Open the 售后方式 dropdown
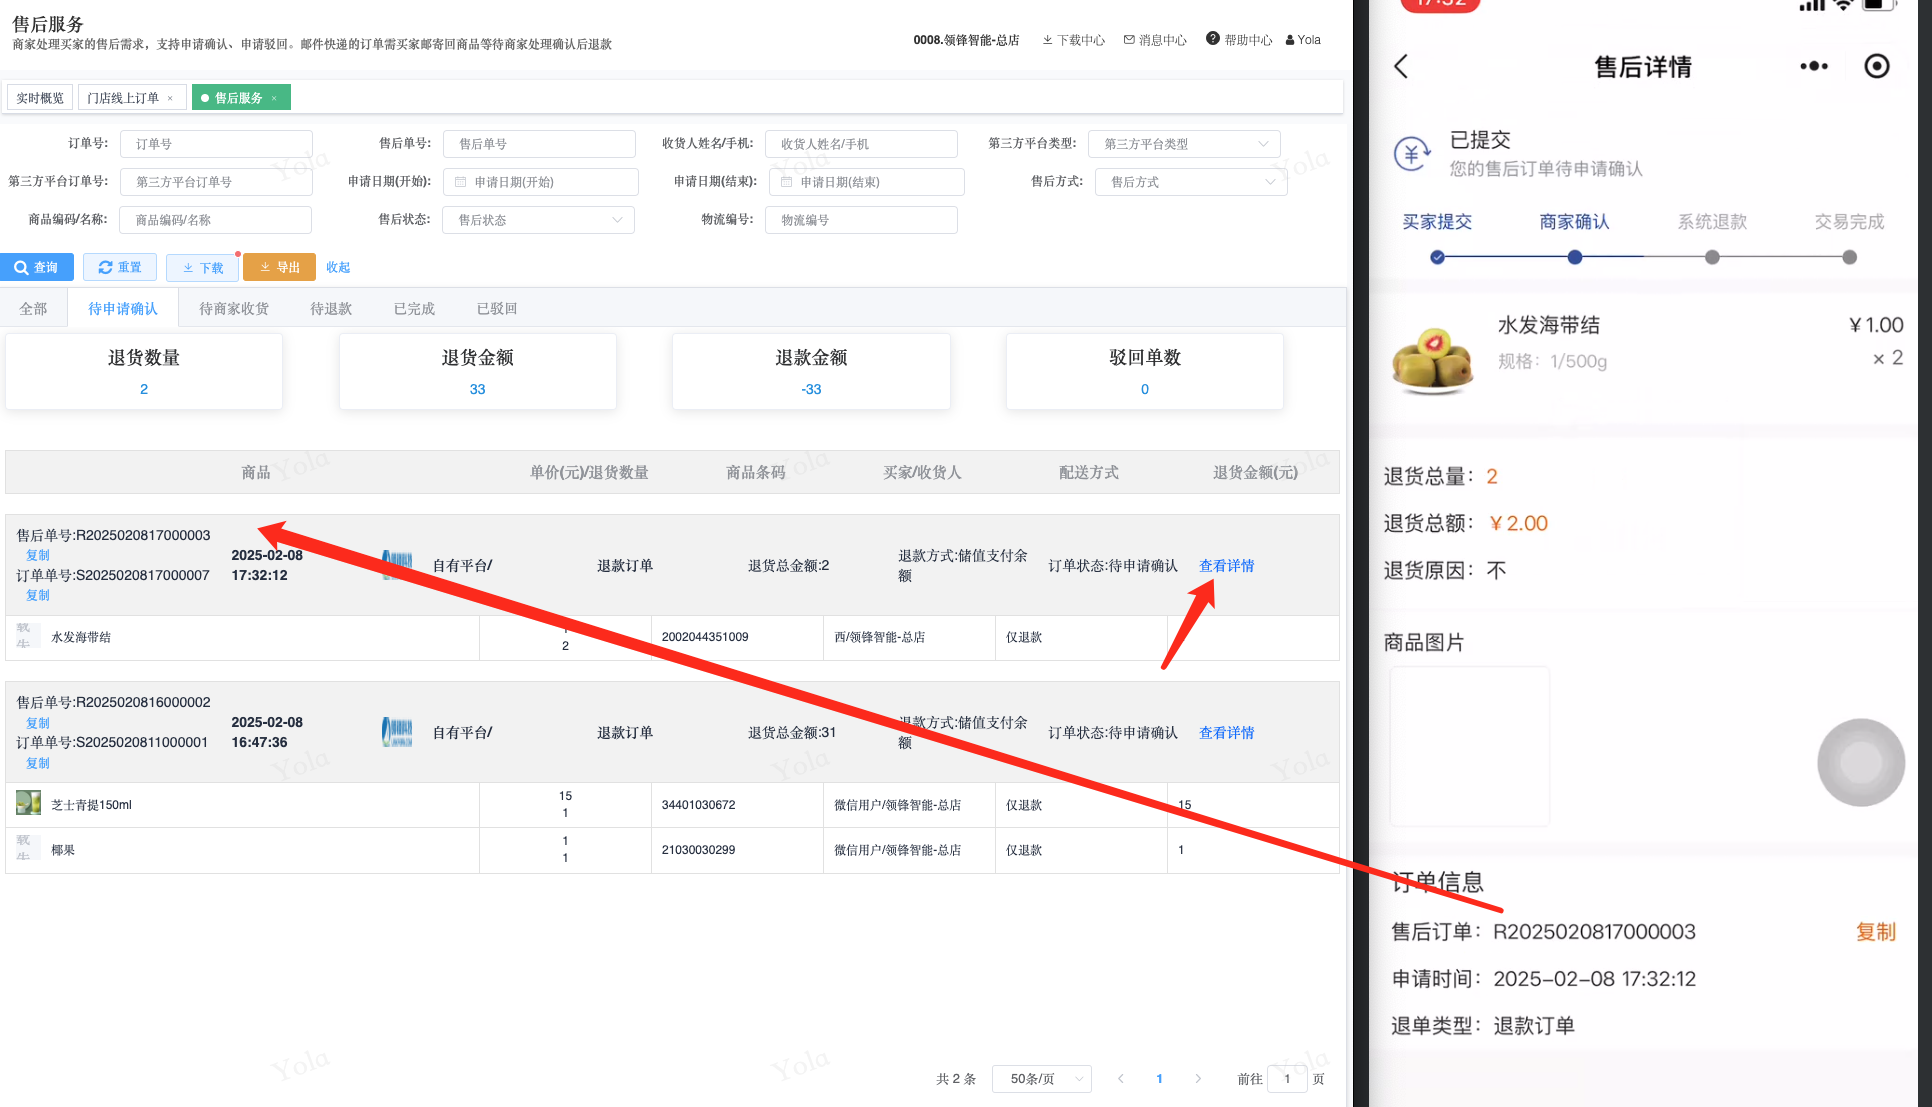 (1190, 182)
